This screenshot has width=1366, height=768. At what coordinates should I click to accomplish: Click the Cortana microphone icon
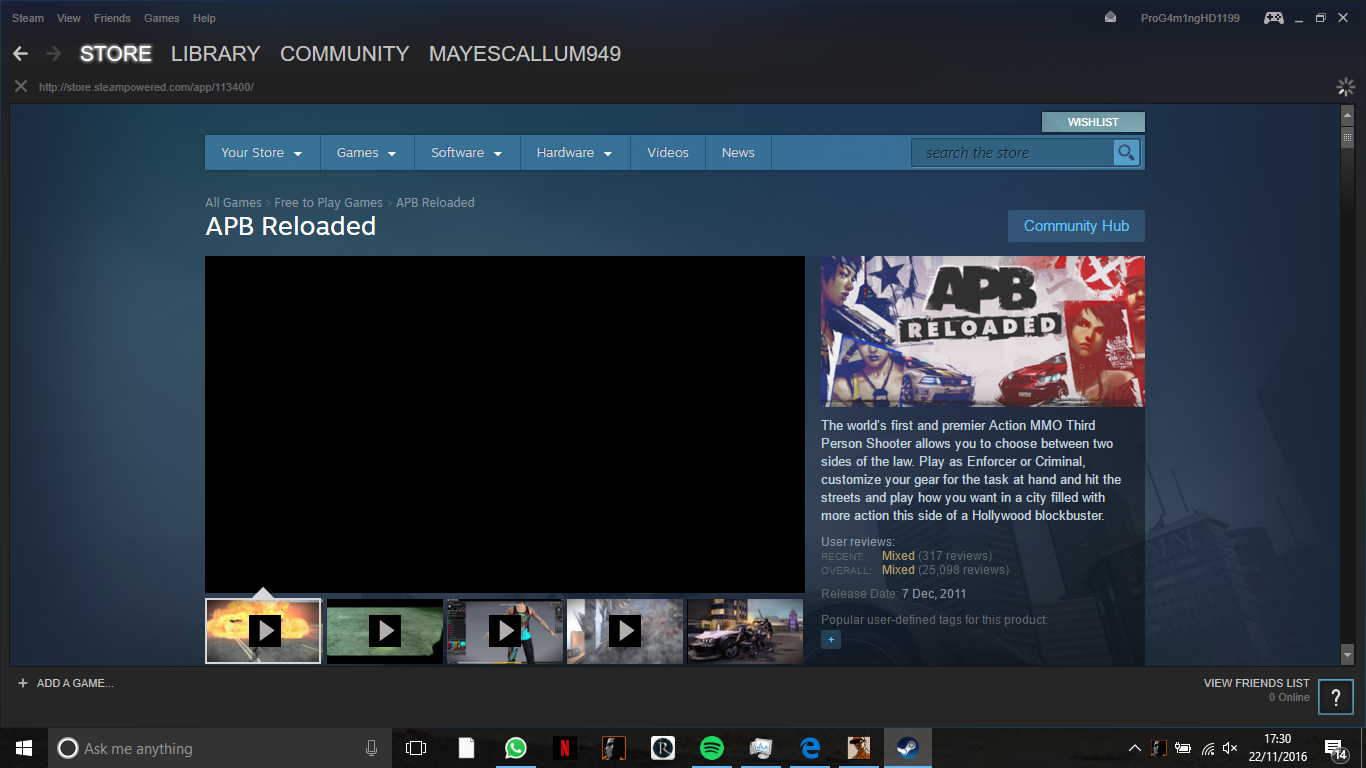coord(371,748)
